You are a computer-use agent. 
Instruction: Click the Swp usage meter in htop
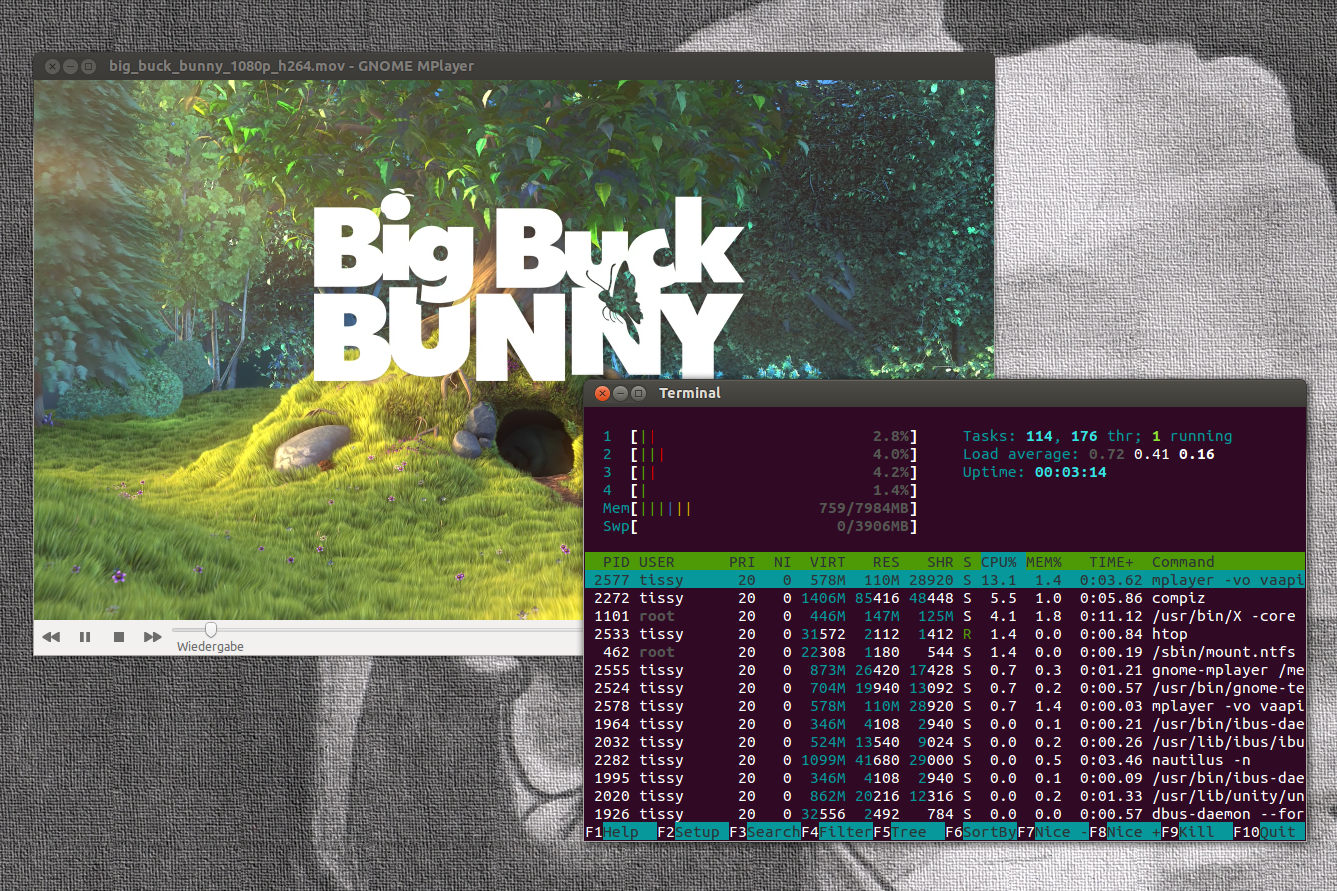(760, 526)
